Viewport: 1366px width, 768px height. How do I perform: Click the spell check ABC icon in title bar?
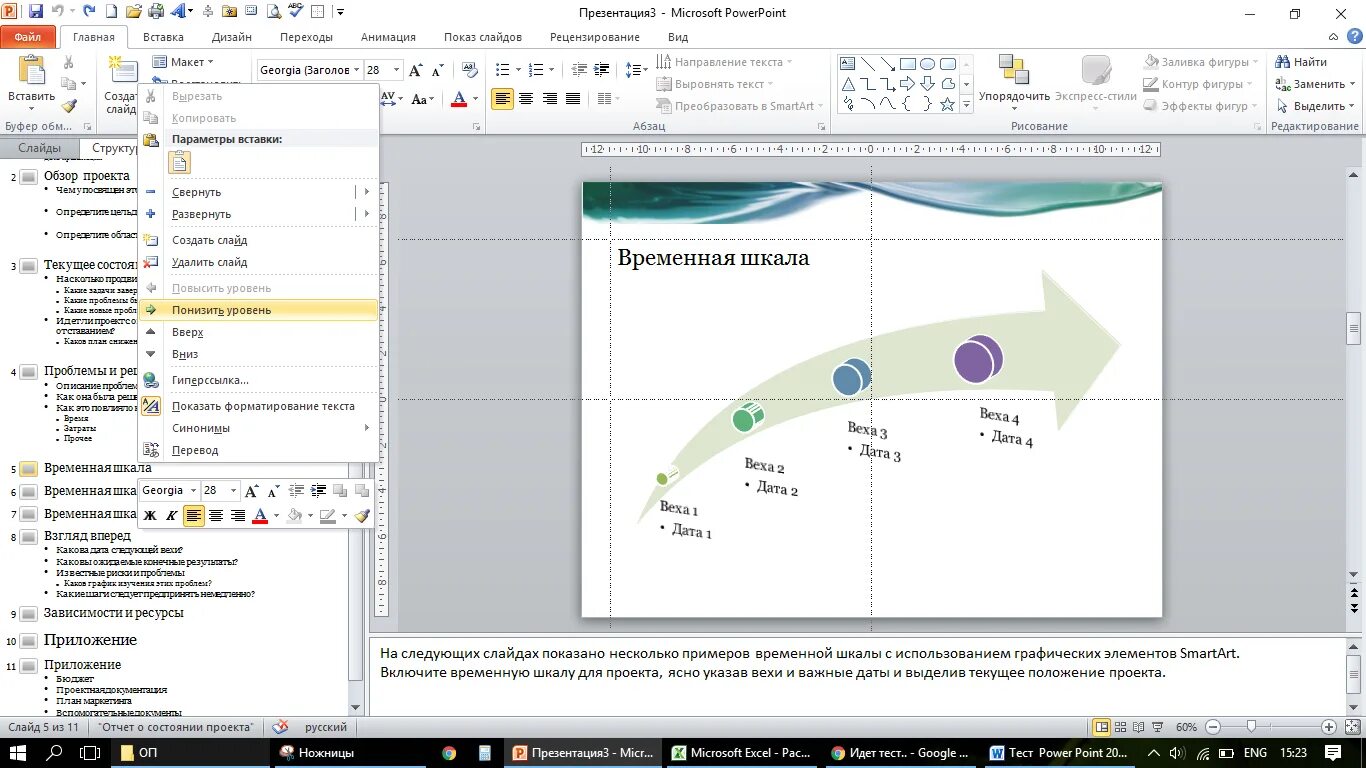tap(295, 12)
